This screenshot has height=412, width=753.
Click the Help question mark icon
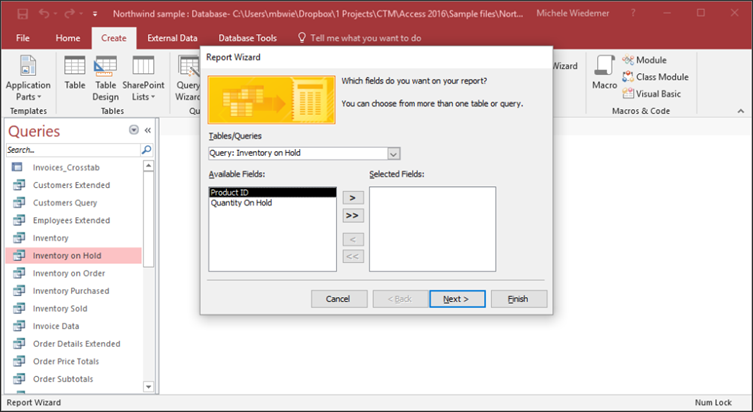click(x=633, y=13)
